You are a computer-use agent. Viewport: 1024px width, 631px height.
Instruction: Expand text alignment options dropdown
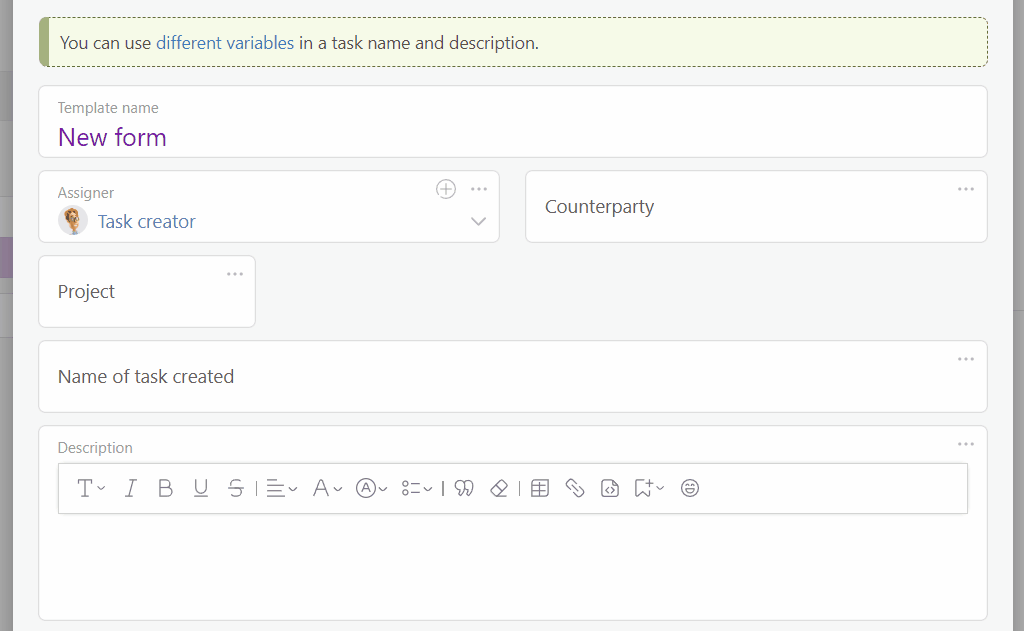281,488
